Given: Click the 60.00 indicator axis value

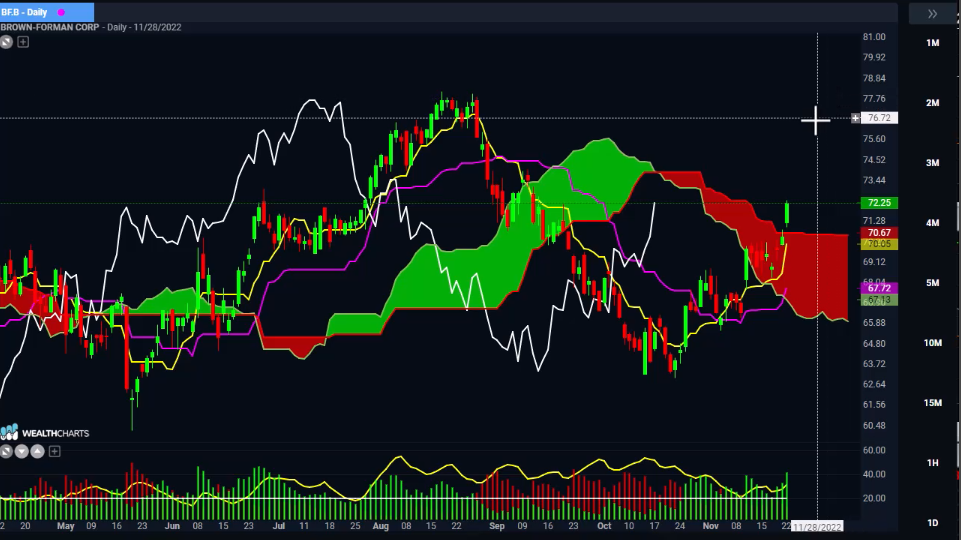Looking at the screenshot, I should click(x=874, y=450).
